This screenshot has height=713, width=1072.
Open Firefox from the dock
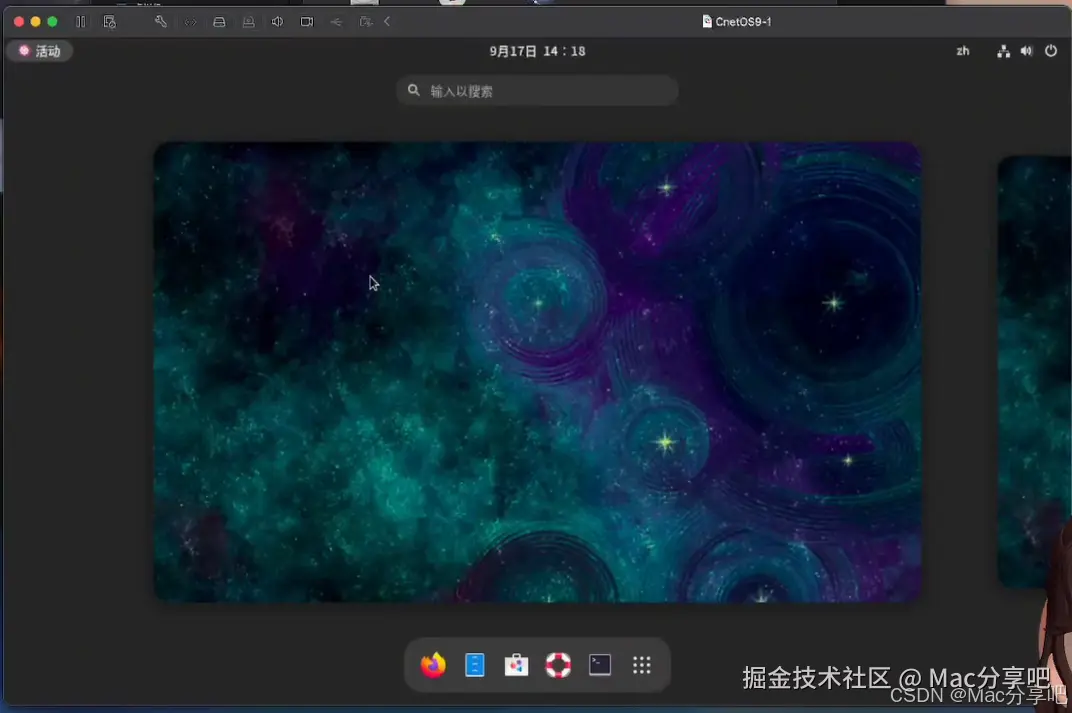point(432,664)
